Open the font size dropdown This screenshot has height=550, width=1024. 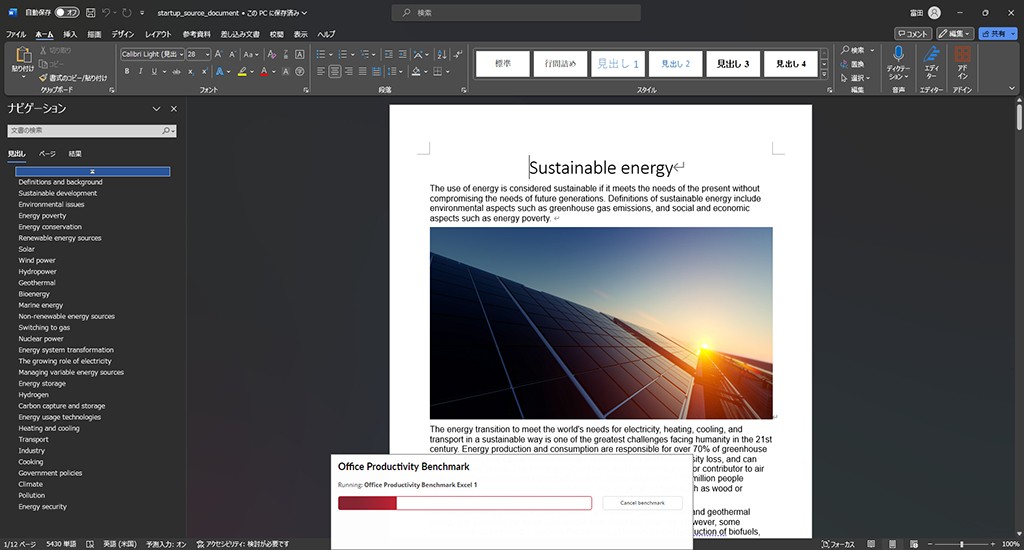point(206,54)
